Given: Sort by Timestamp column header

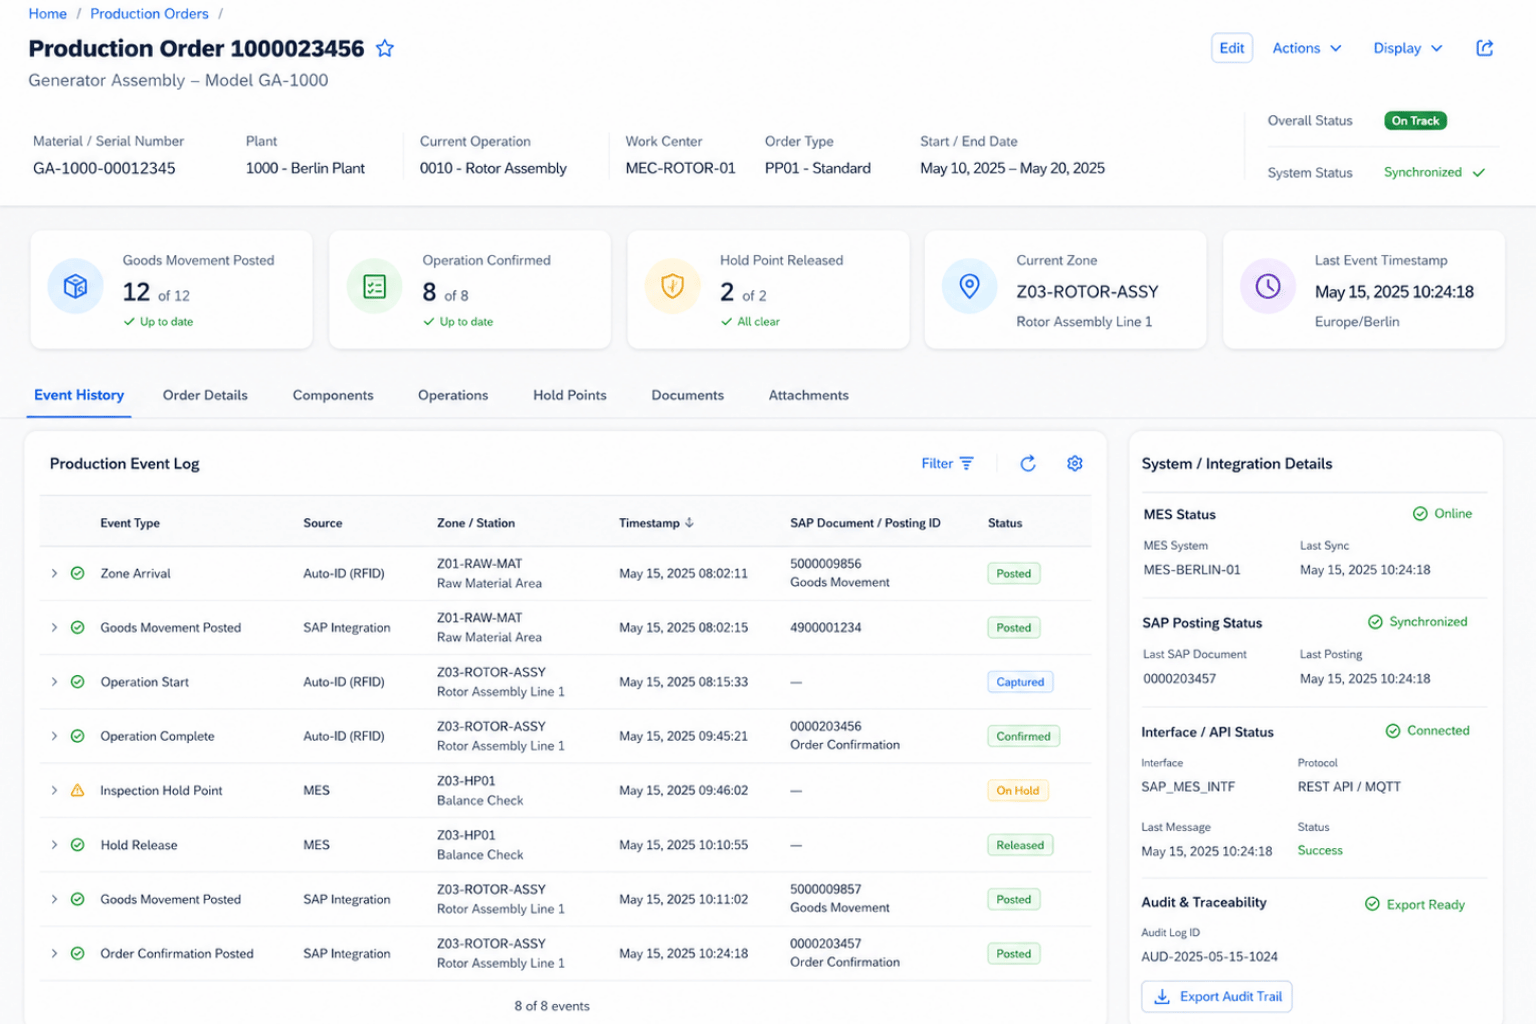Looking at the screenshot, I should pos(656,523).
